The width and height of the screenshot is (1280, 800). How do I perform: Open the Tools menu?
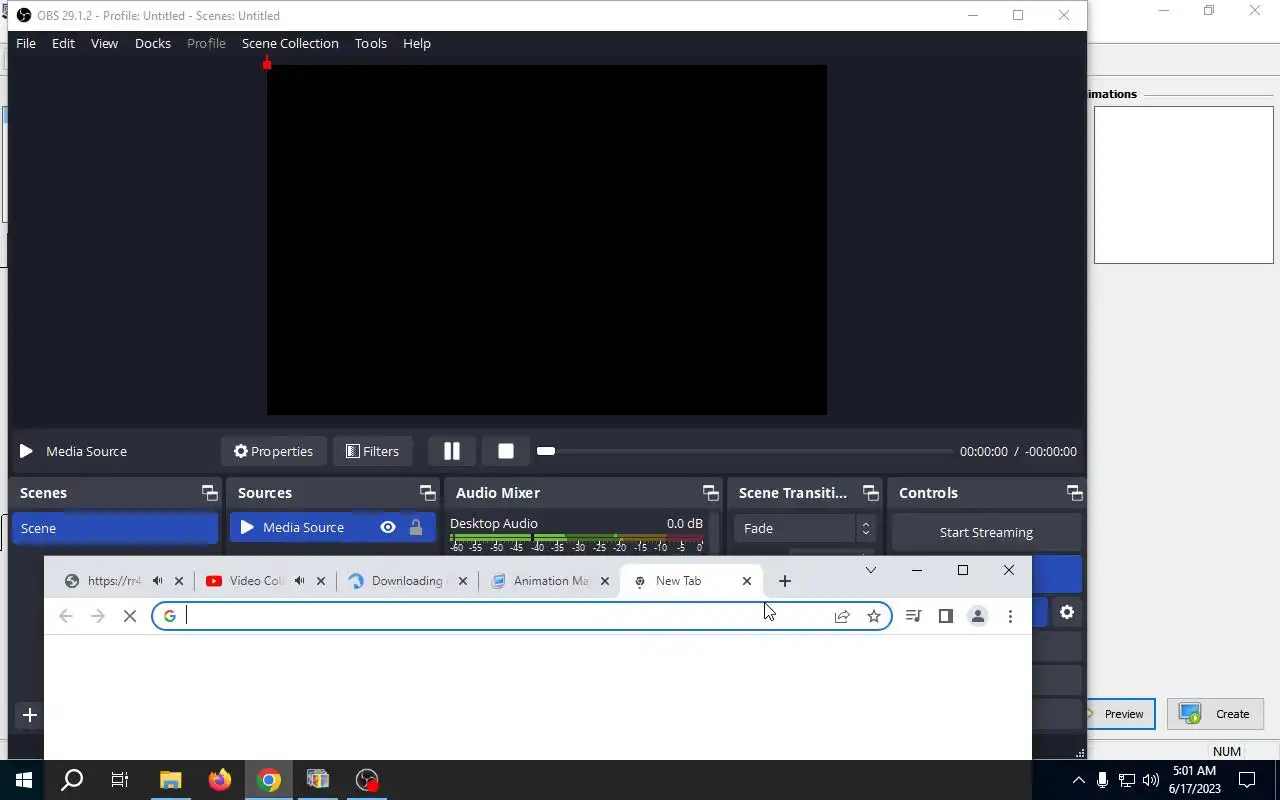[x=370, y=43]
